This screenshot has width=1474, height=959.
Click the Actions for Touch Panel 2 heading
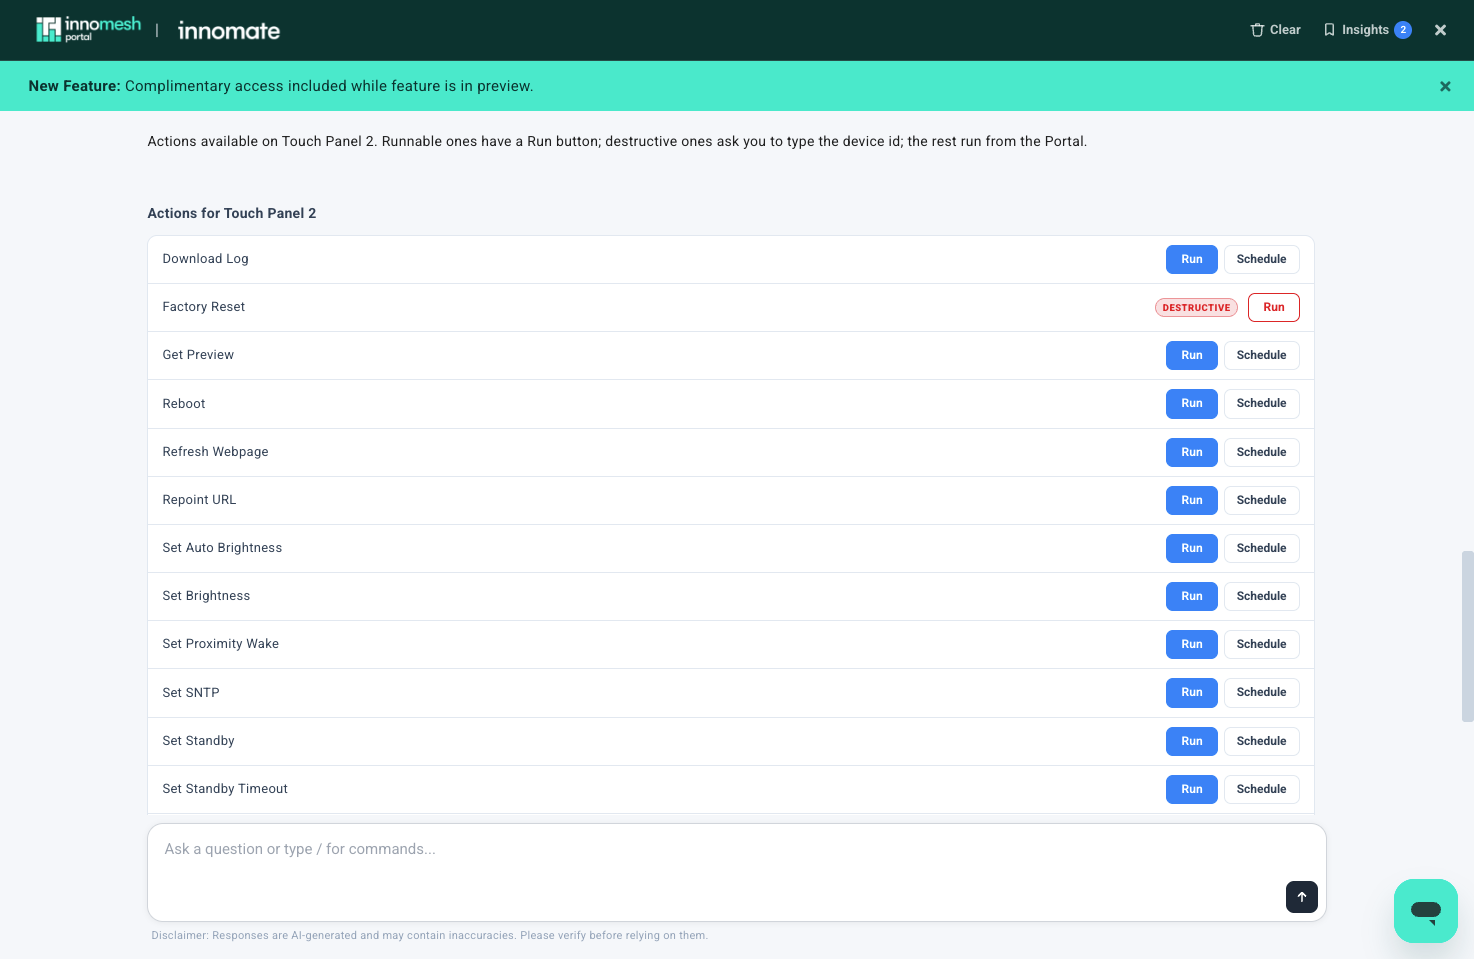(232, 213)
